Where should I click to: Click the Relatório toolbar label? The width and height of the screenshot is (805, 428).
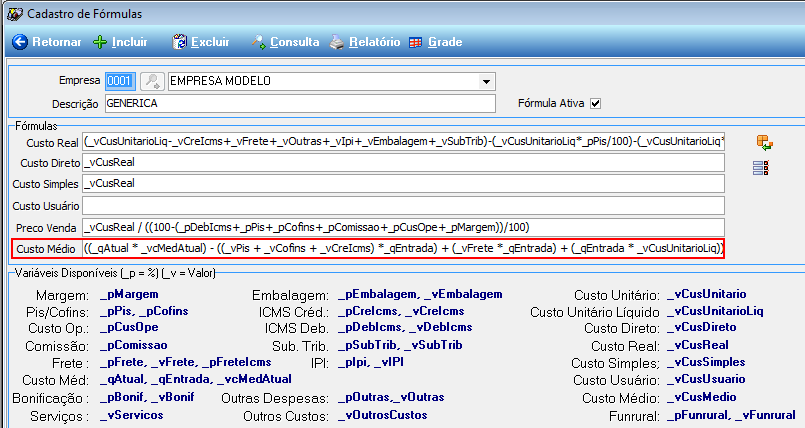374,42
